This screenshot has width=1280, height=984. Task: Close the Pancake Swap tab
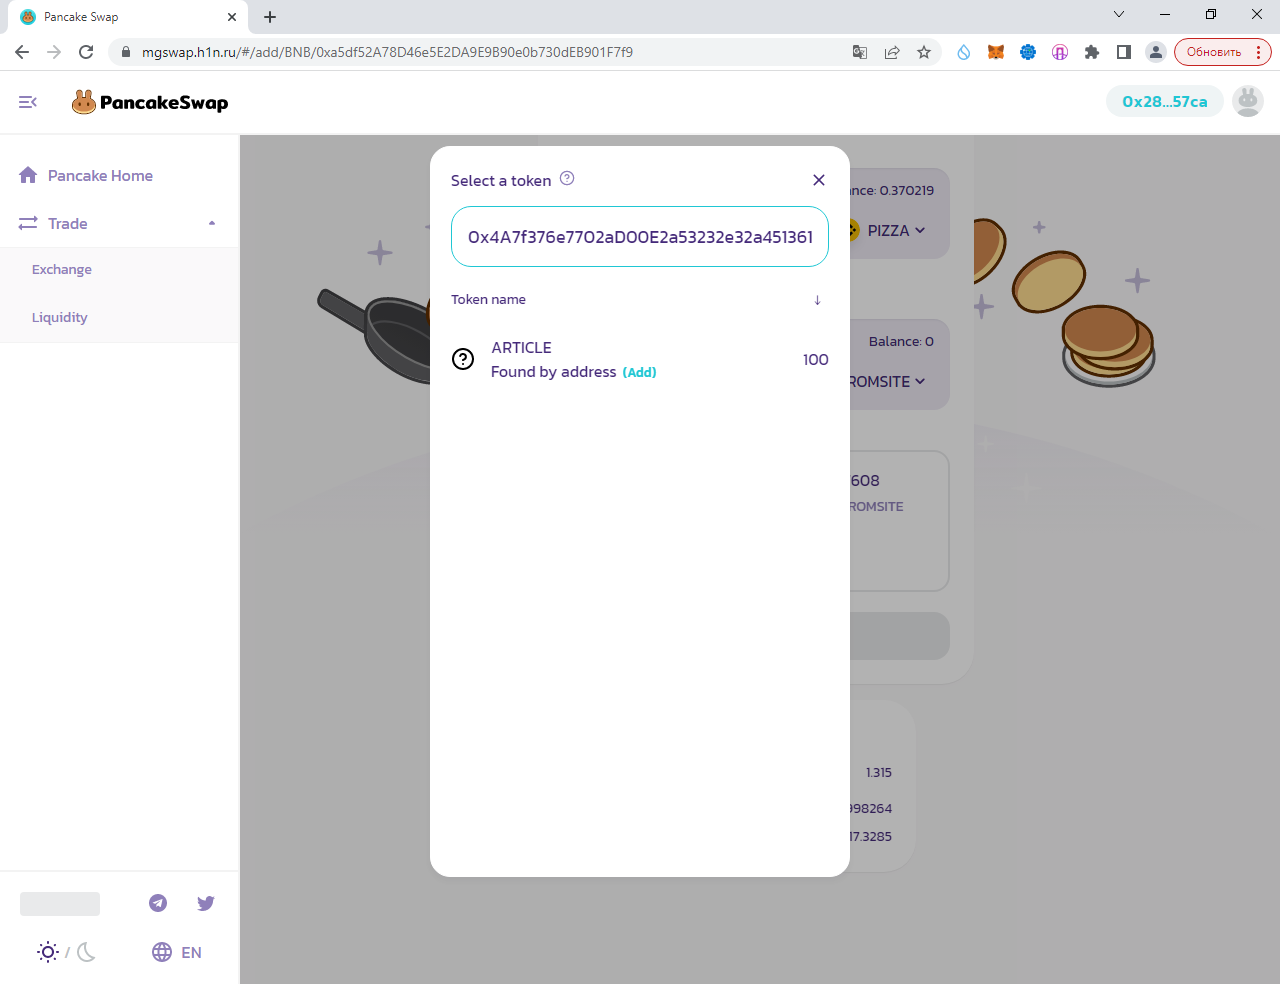[232, 17]
